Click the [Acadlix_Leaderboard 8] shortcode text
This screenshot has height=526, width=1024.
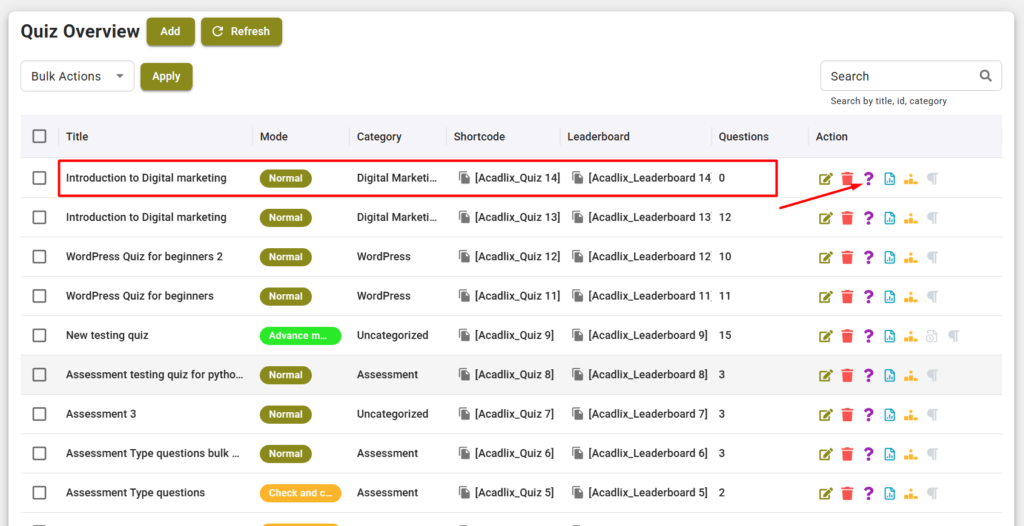pyautogui.click(x=648, y=374)
